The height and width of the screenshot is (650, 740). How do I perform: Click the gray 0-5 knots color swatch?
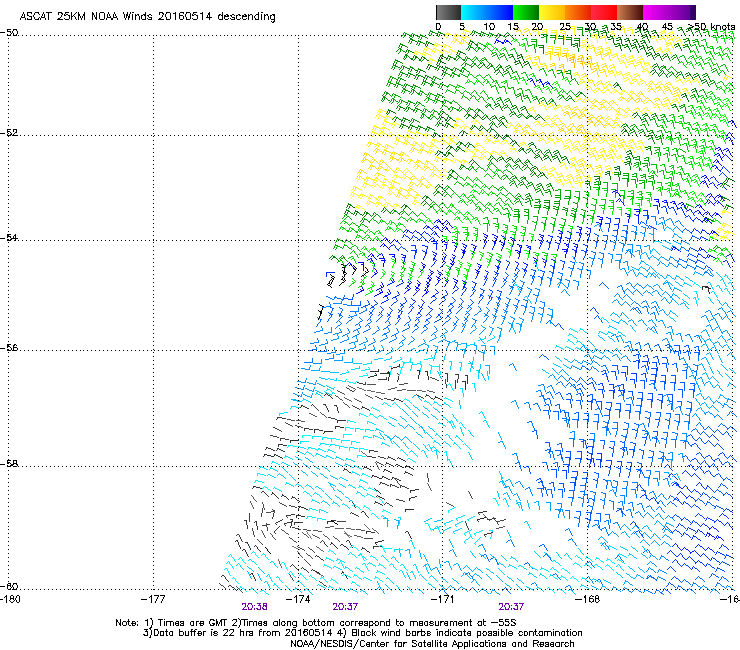click(448, 12)
